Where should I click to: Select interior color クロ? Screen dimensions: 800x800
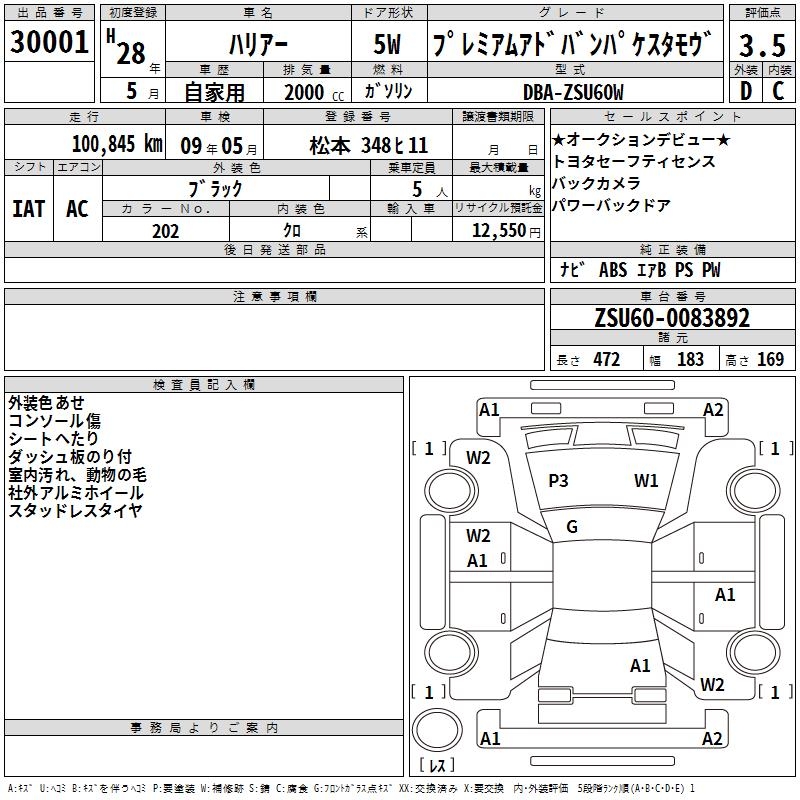point(292,231)
